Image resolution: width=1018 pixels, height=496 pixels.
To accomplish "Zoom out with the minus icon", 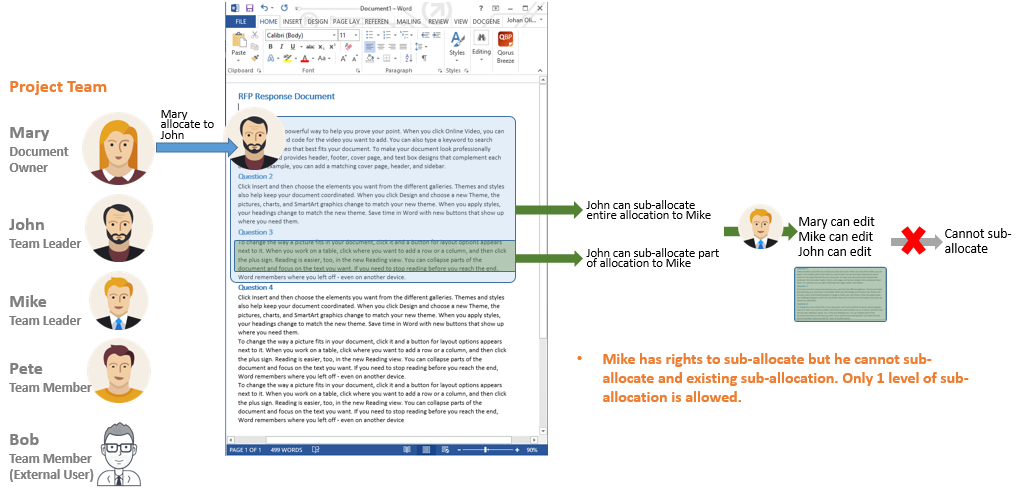I will click(459, 450).
